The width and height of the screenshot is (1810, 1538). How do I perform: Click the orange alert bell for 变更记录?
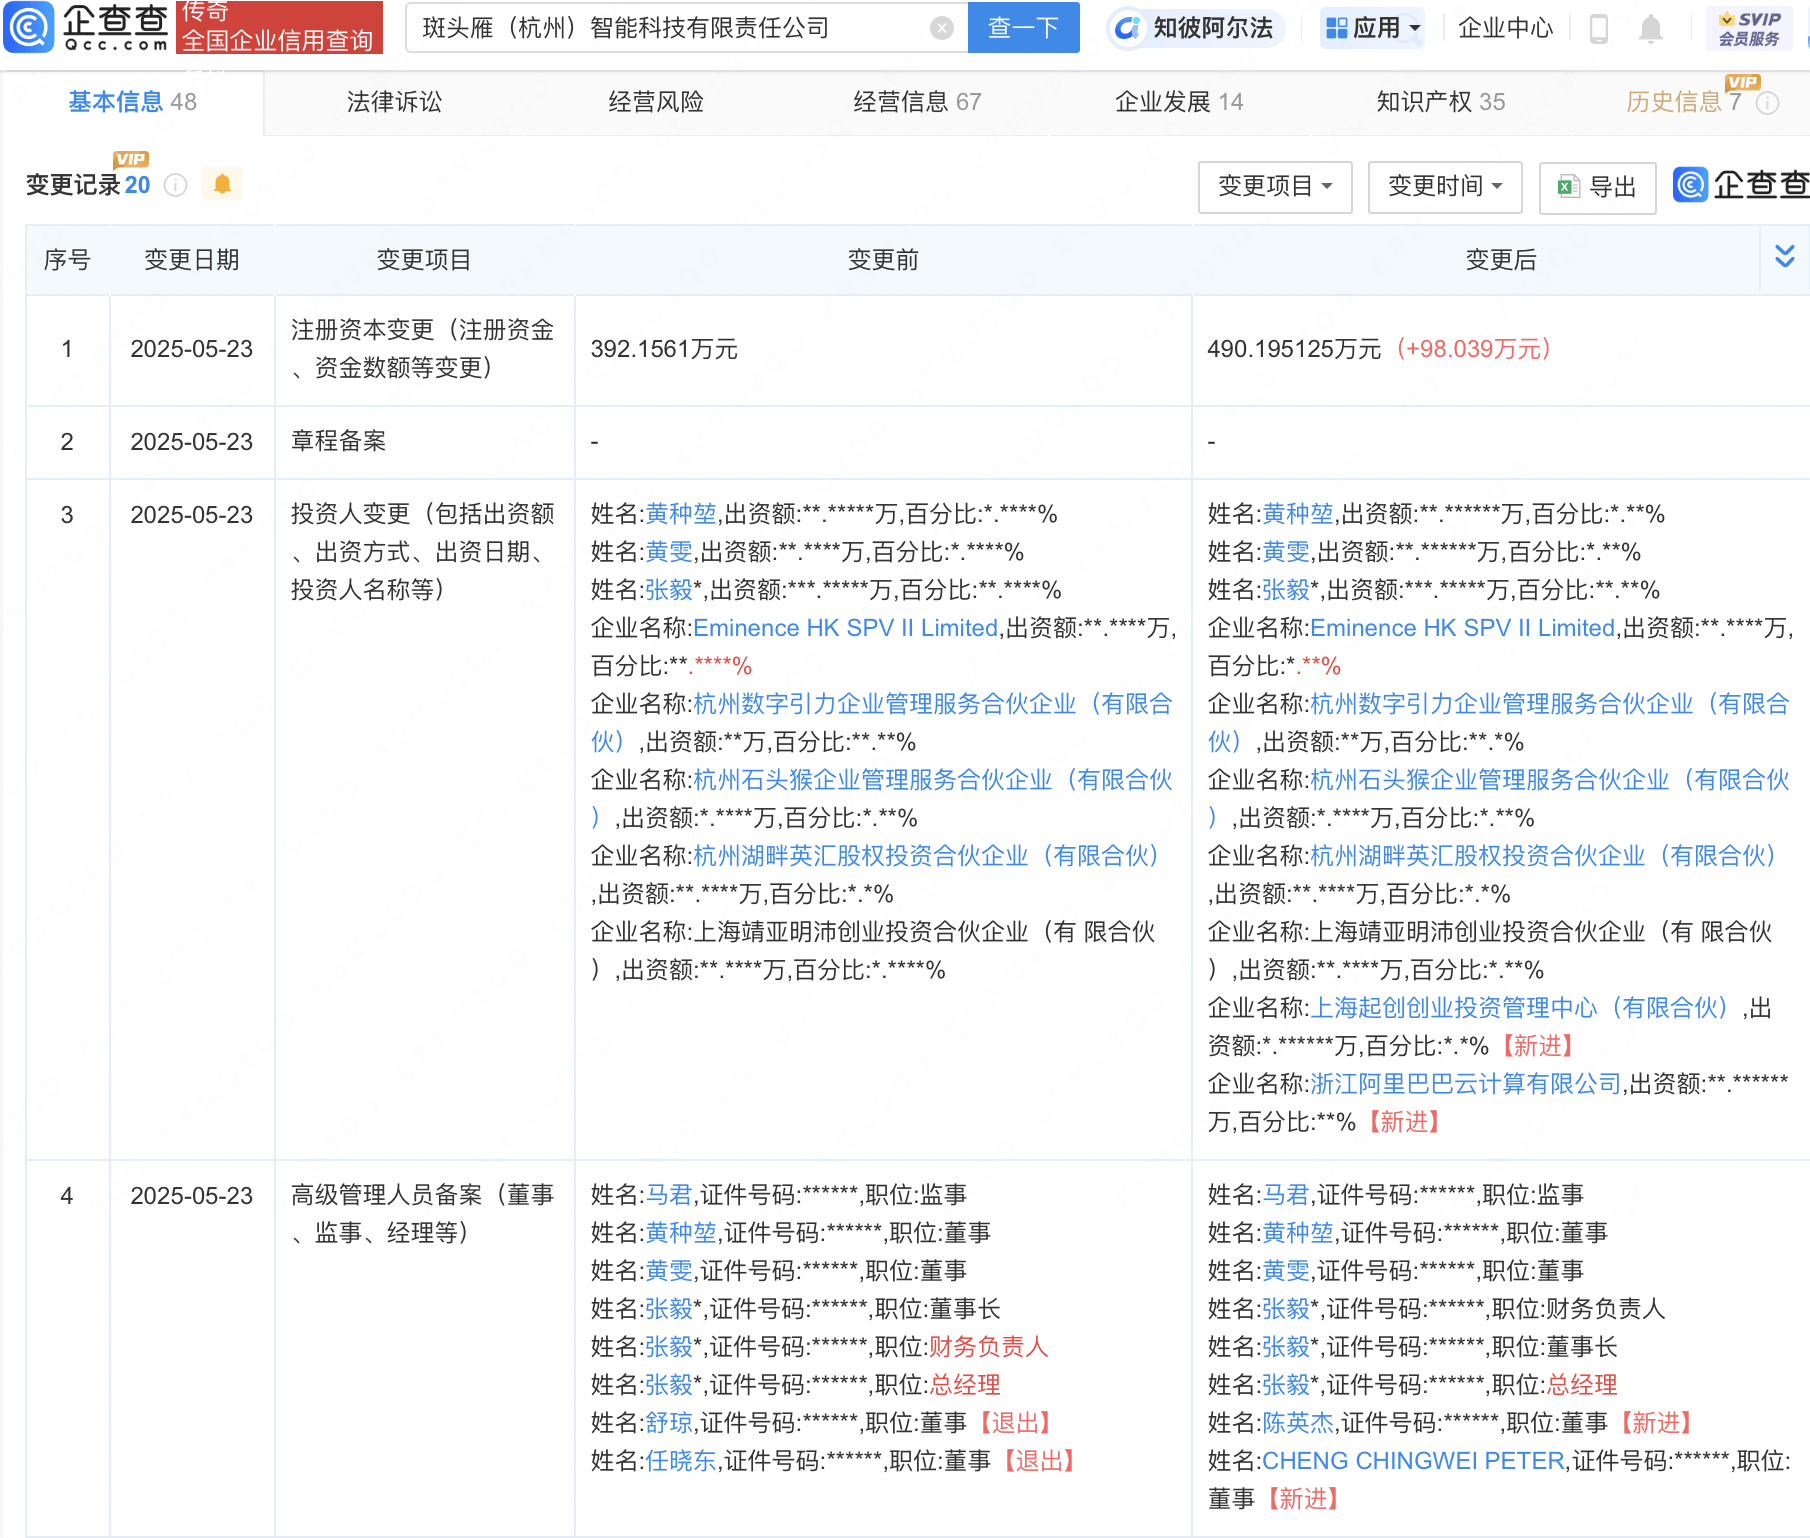[x=222, y=184]
